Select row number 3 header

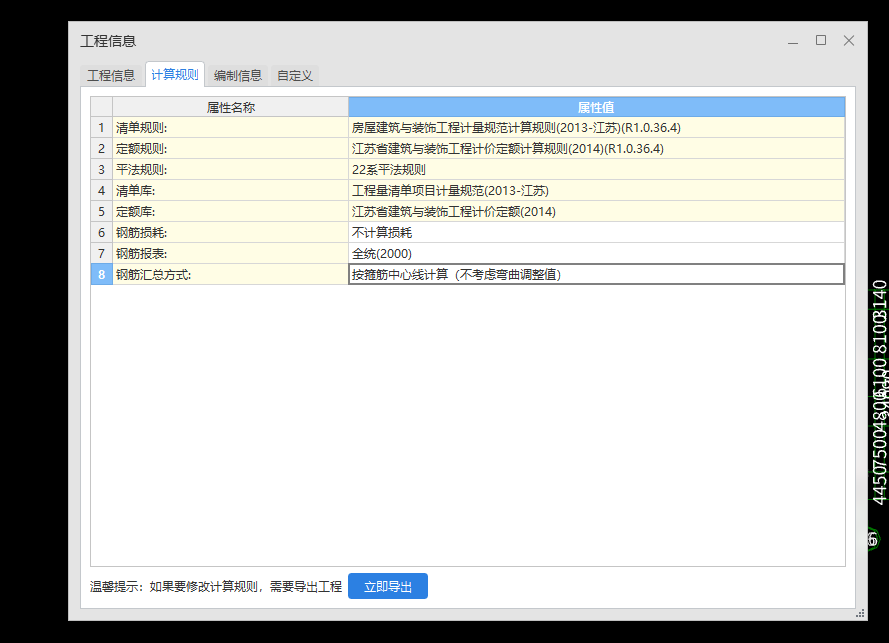(101, 170)
